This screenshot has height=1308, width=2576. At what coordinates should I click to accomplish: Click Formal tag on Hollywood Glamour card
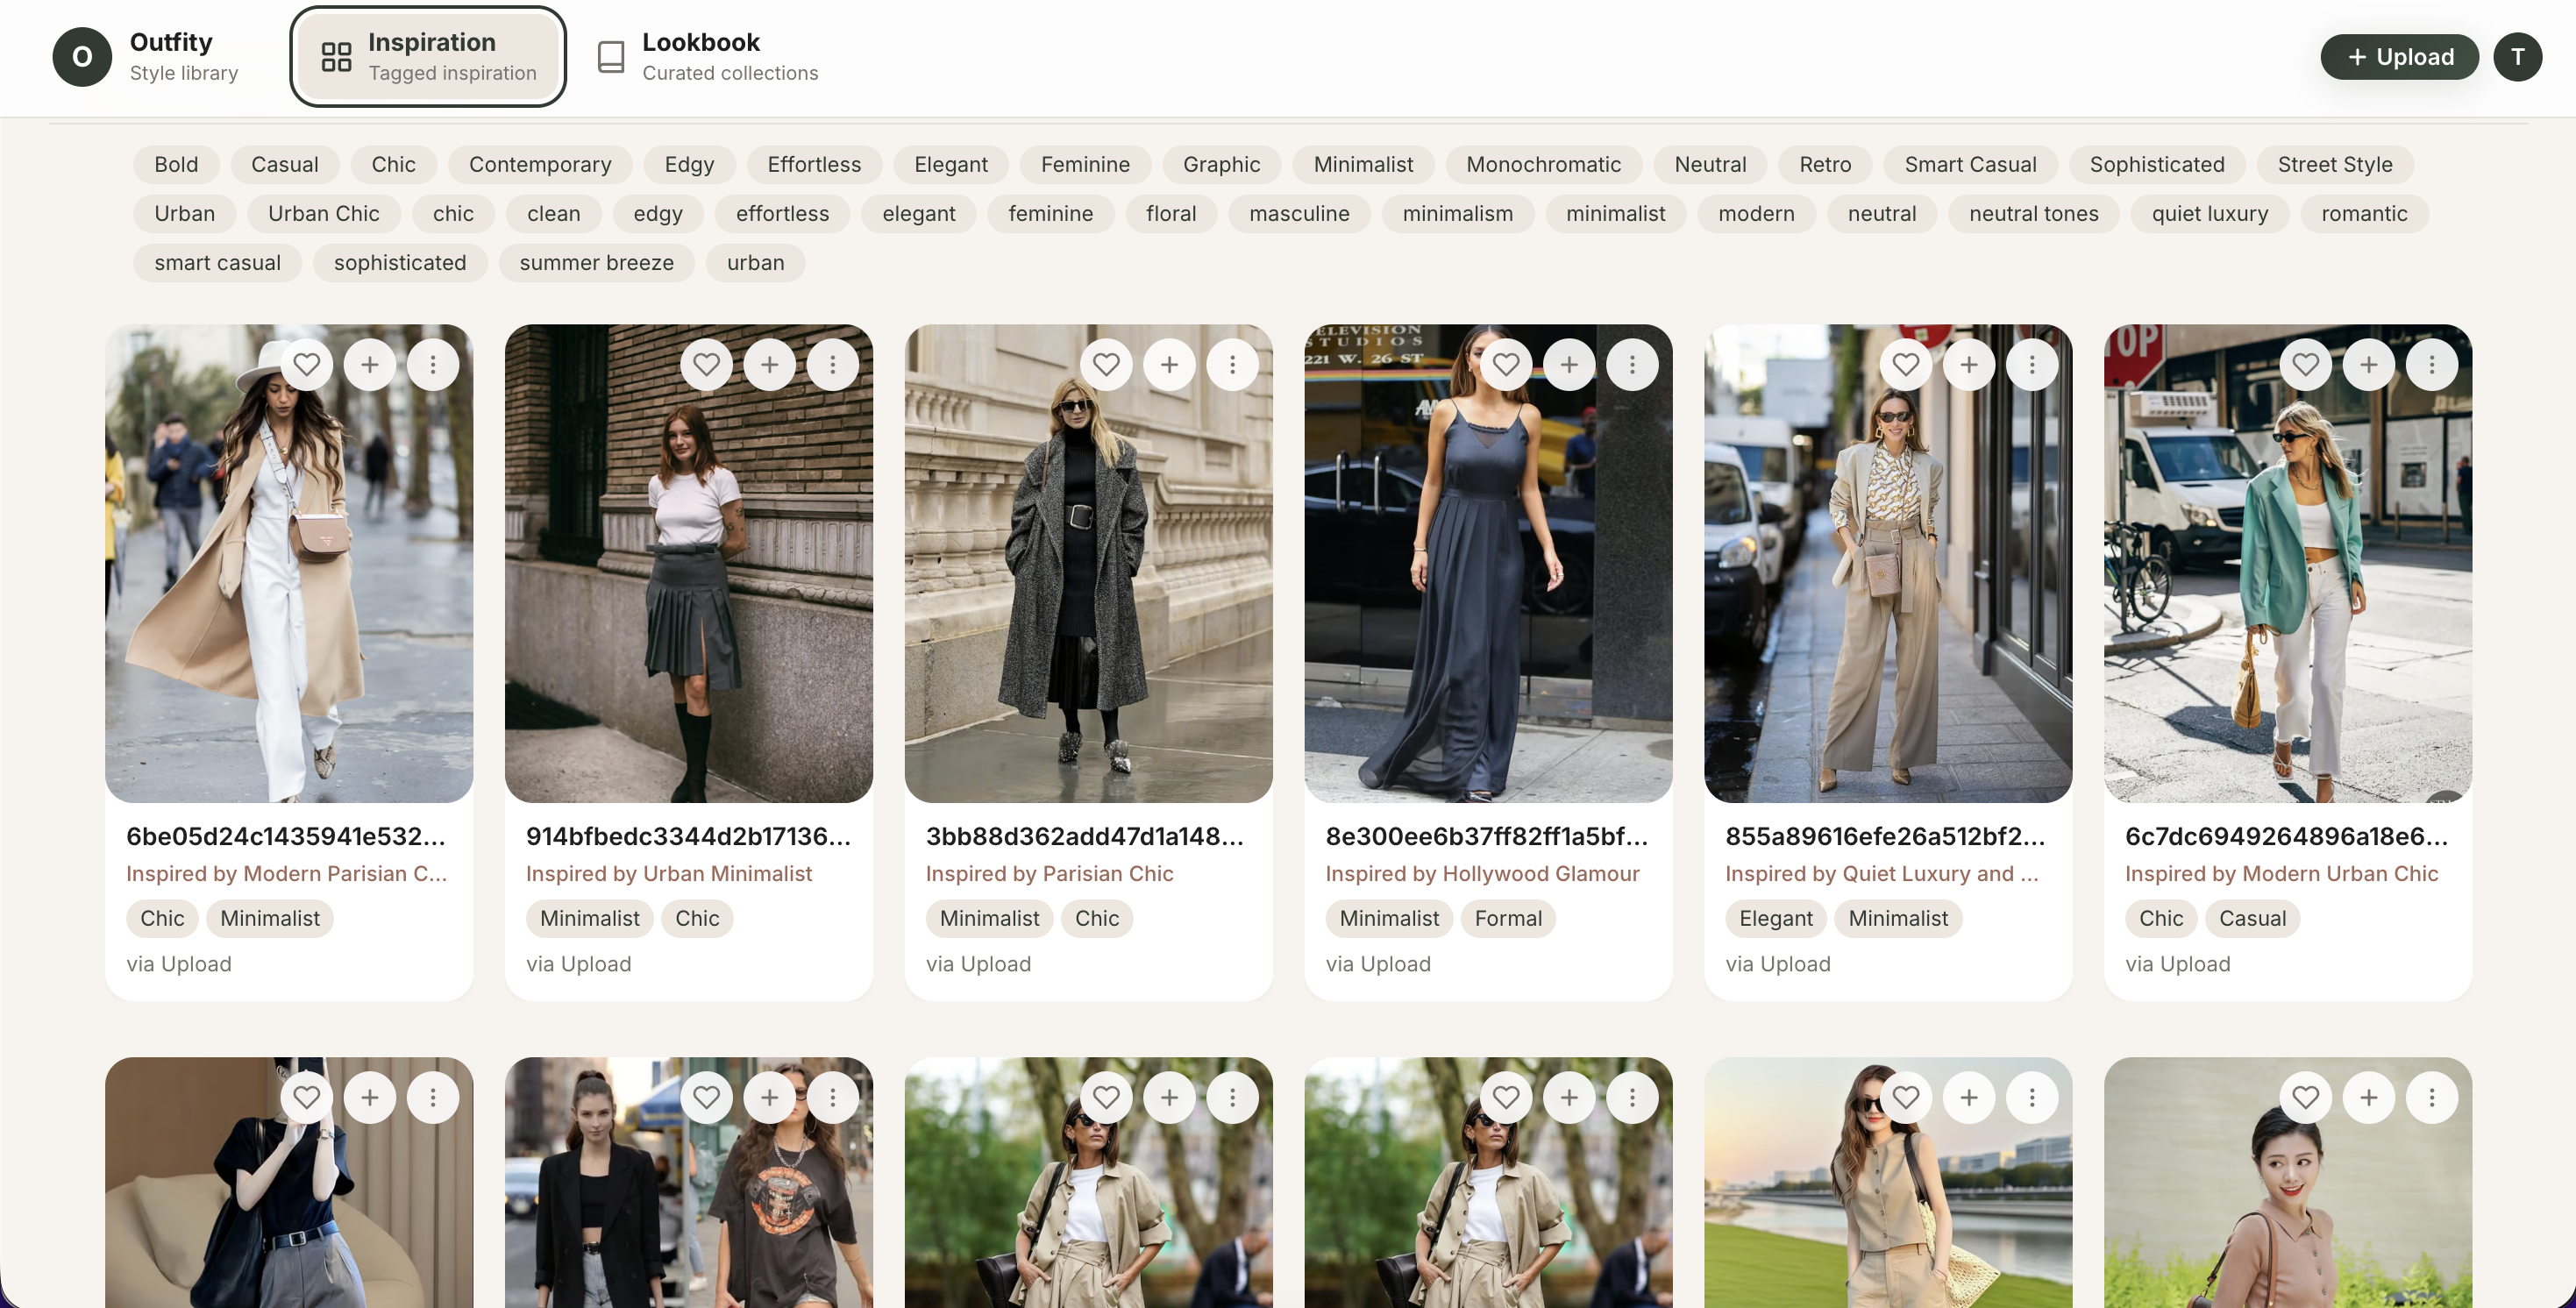click(x=1508, y=919)
